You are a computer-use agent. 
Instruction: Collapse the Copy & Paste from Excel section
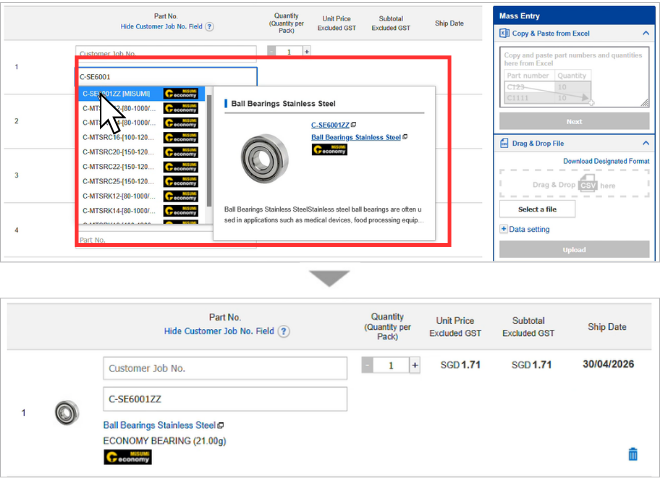click(x=646, y=33)
